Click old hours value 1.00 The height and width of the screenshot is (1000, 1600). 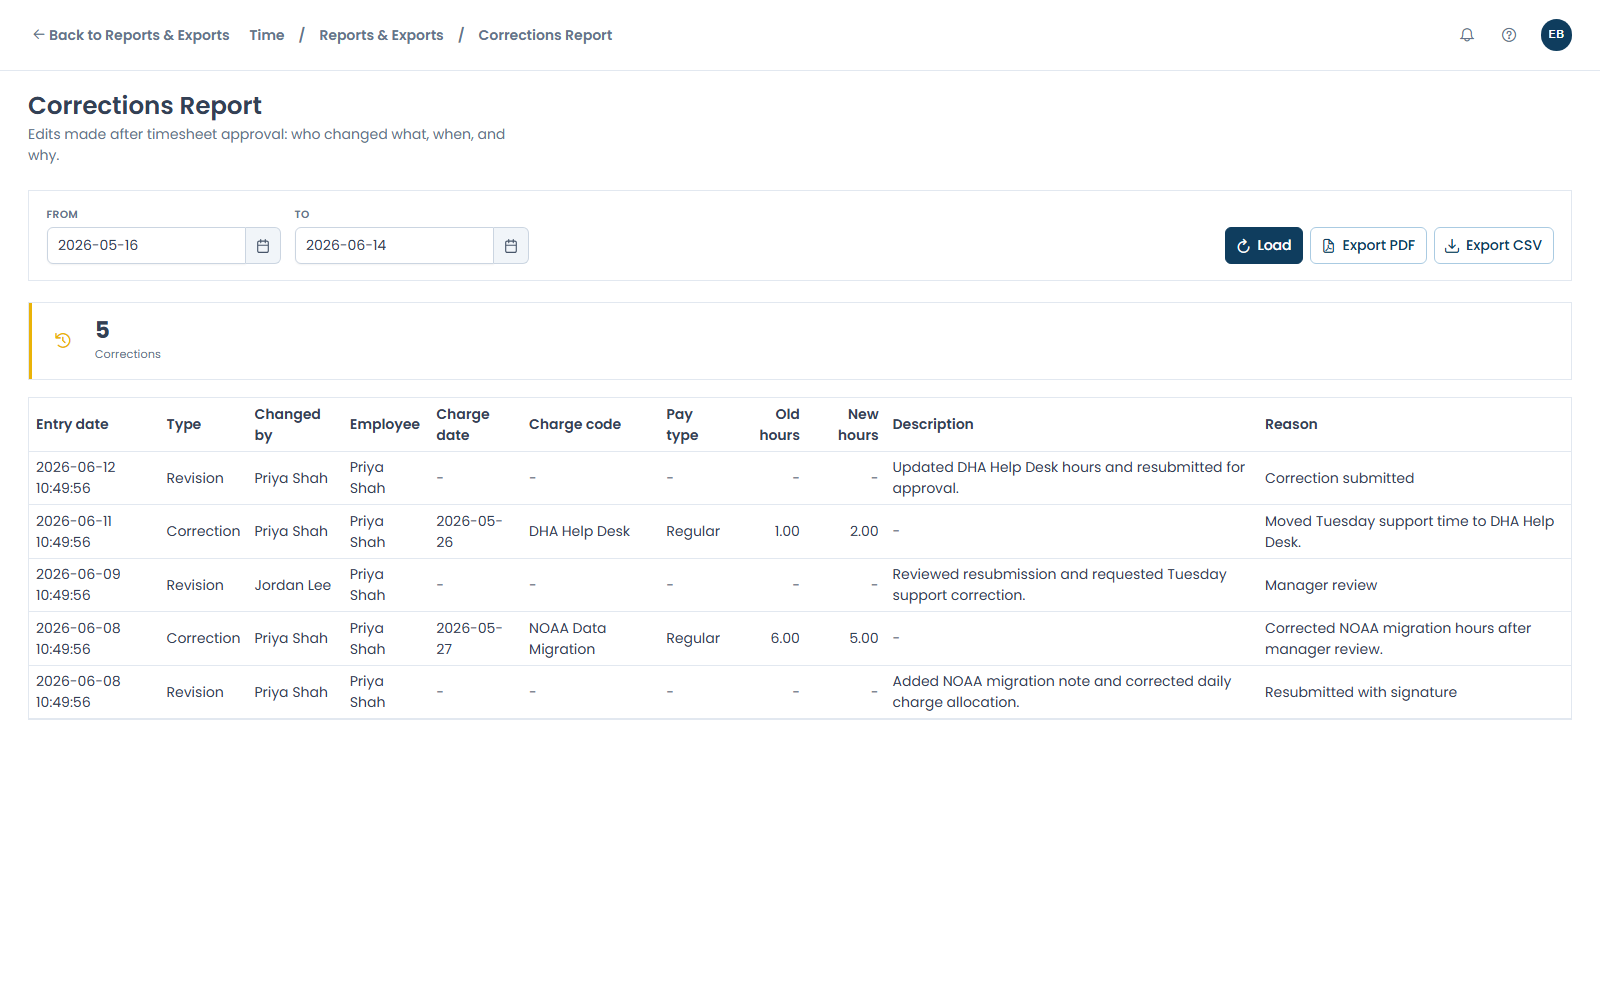click(x=787, y=532)
